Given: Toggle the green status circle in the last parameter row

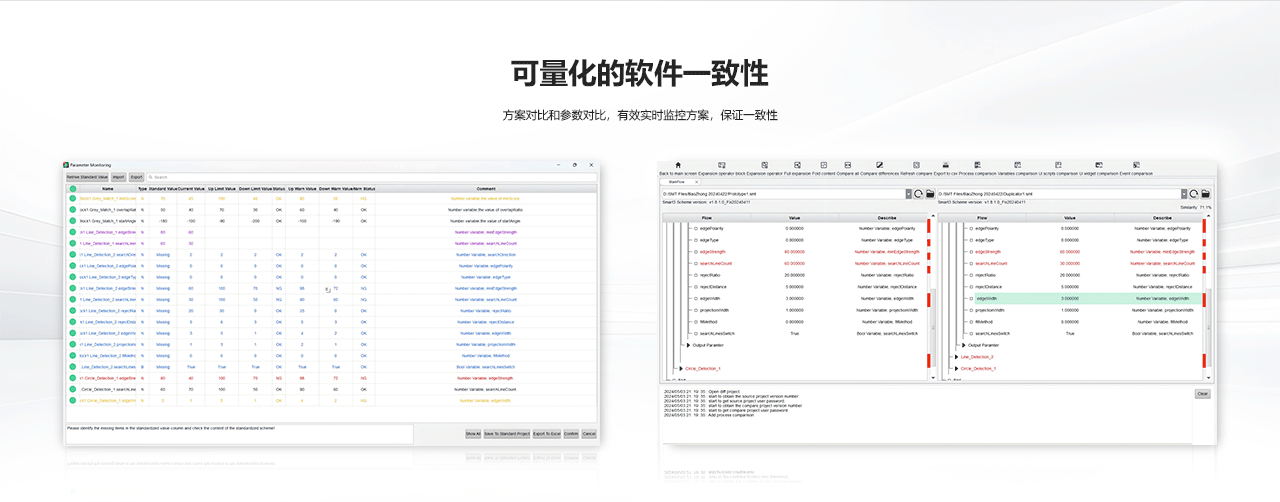Looking at the screenshot, I should coord(72,401).
